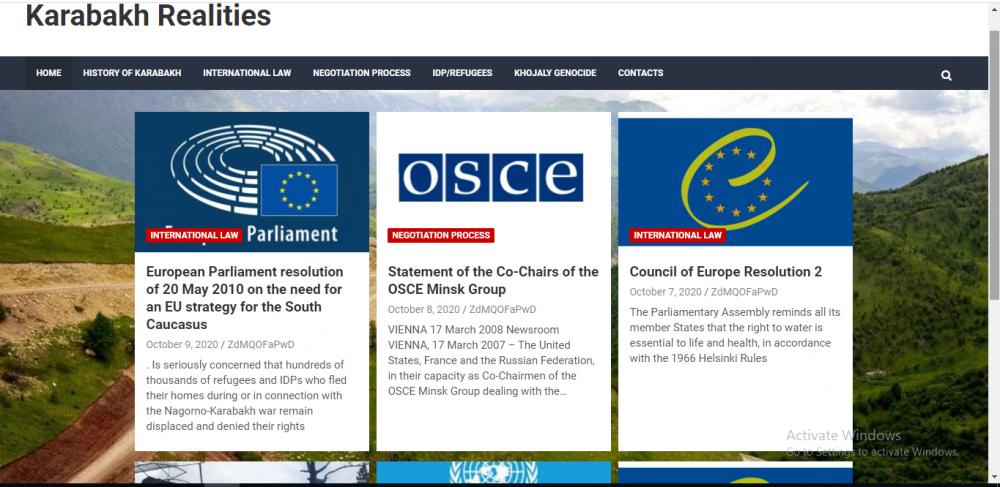
Task: Click INTERNATIONAL LAW tag on European Parliament card
Action: click(x=195, y=235)
